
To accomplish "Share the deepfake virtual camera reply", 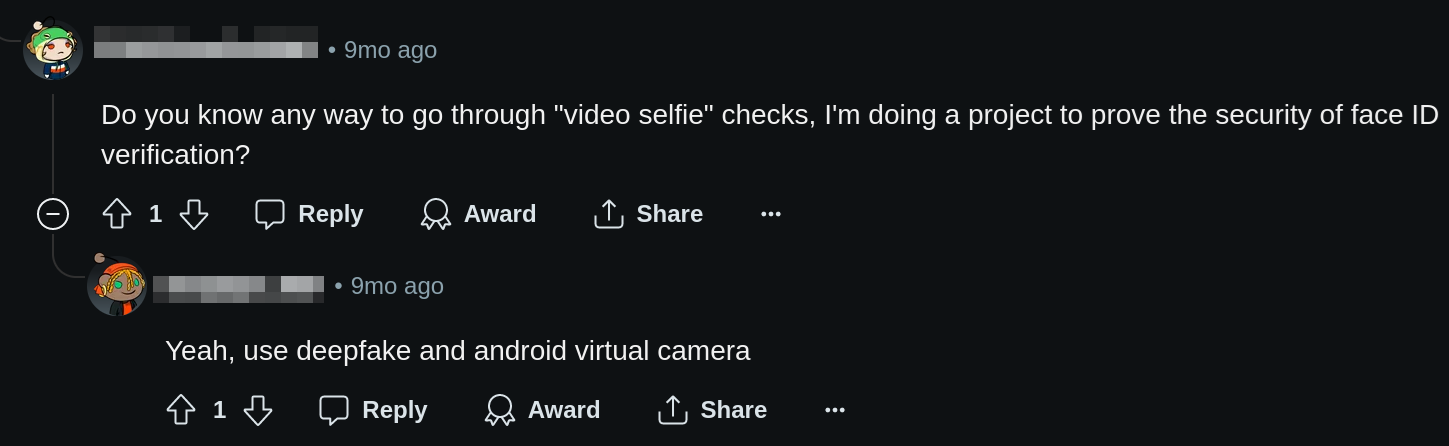I will (x=713, y=410).
